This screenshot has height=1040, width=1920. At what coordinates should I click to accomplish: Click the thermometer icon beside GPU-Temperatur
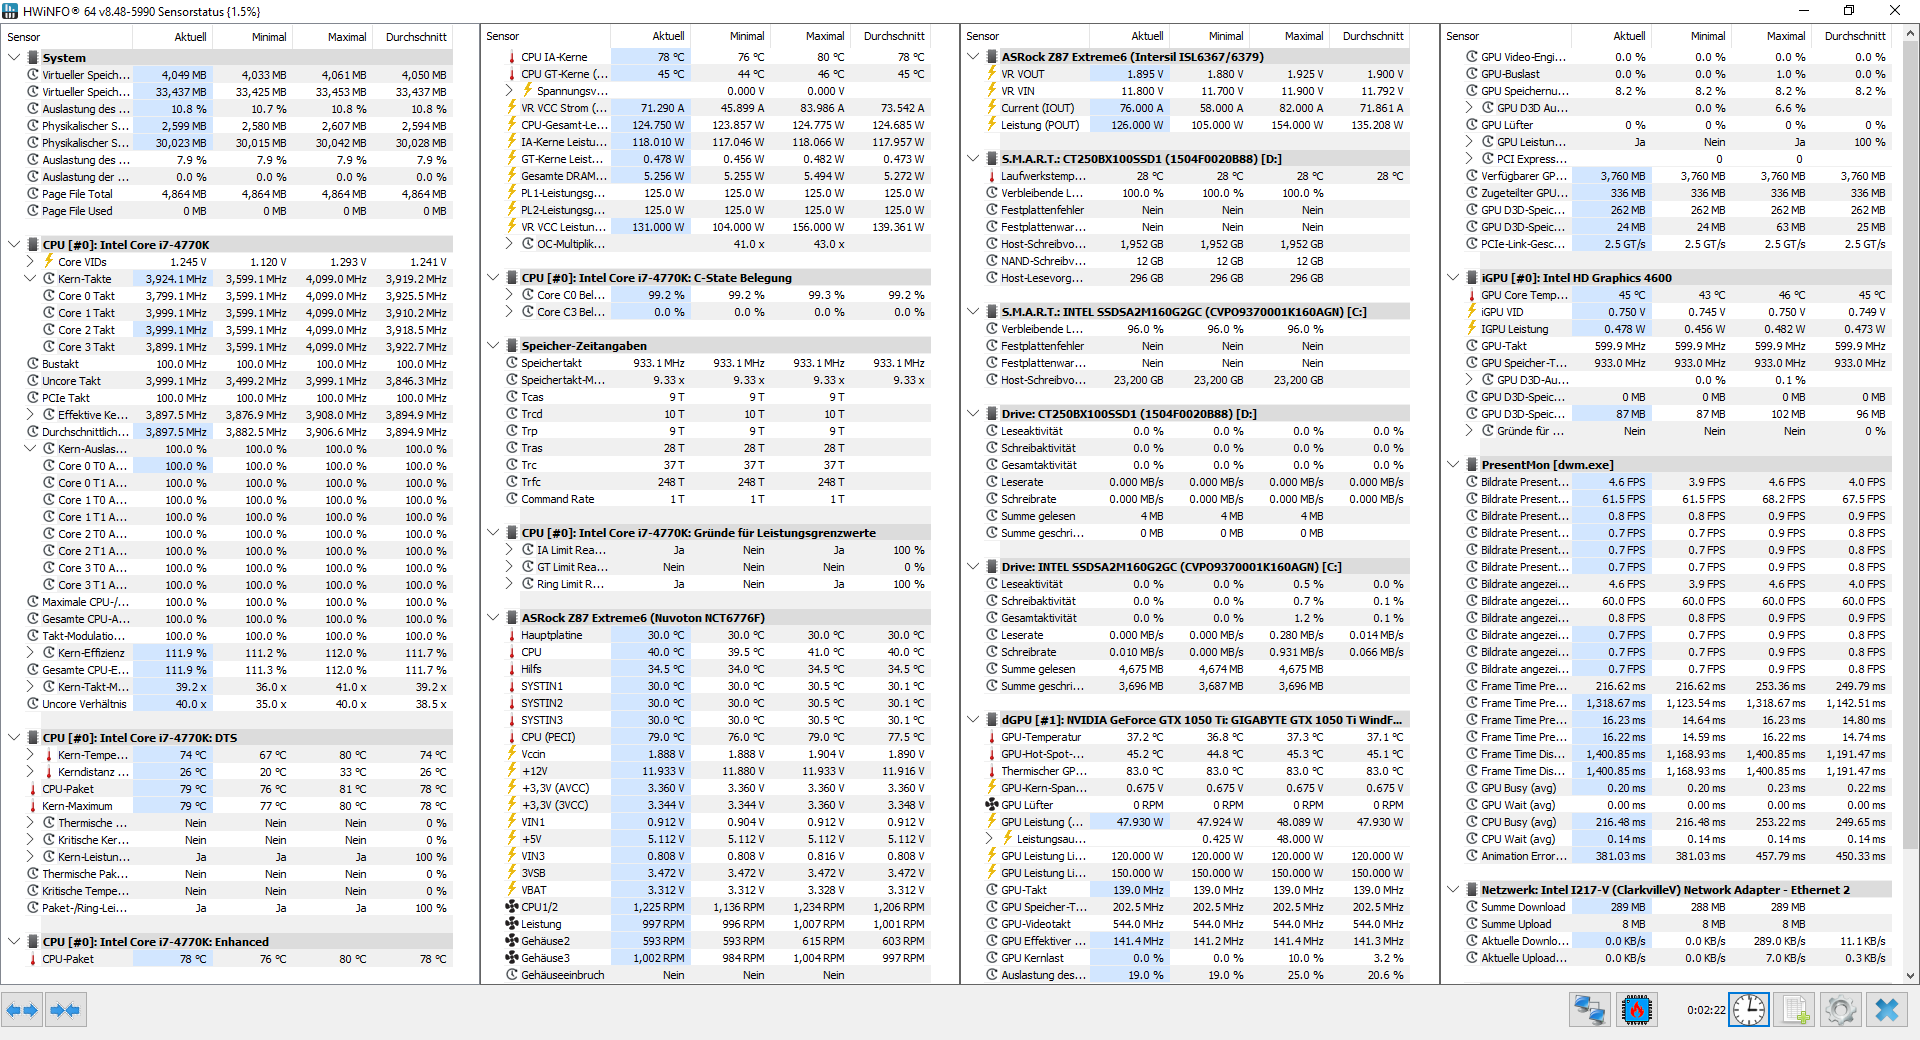(992, 737)
